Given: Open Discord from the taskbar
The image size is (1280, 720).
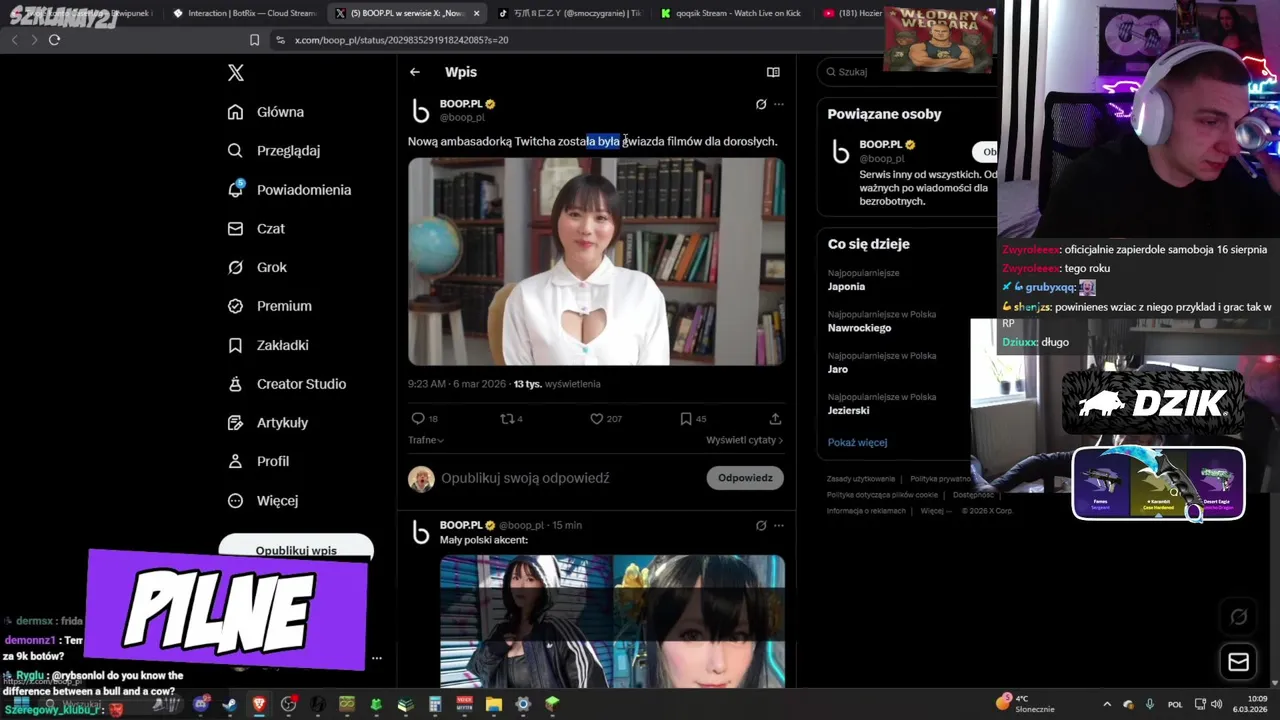Looking at the screenshot, I should coord(201,705).
